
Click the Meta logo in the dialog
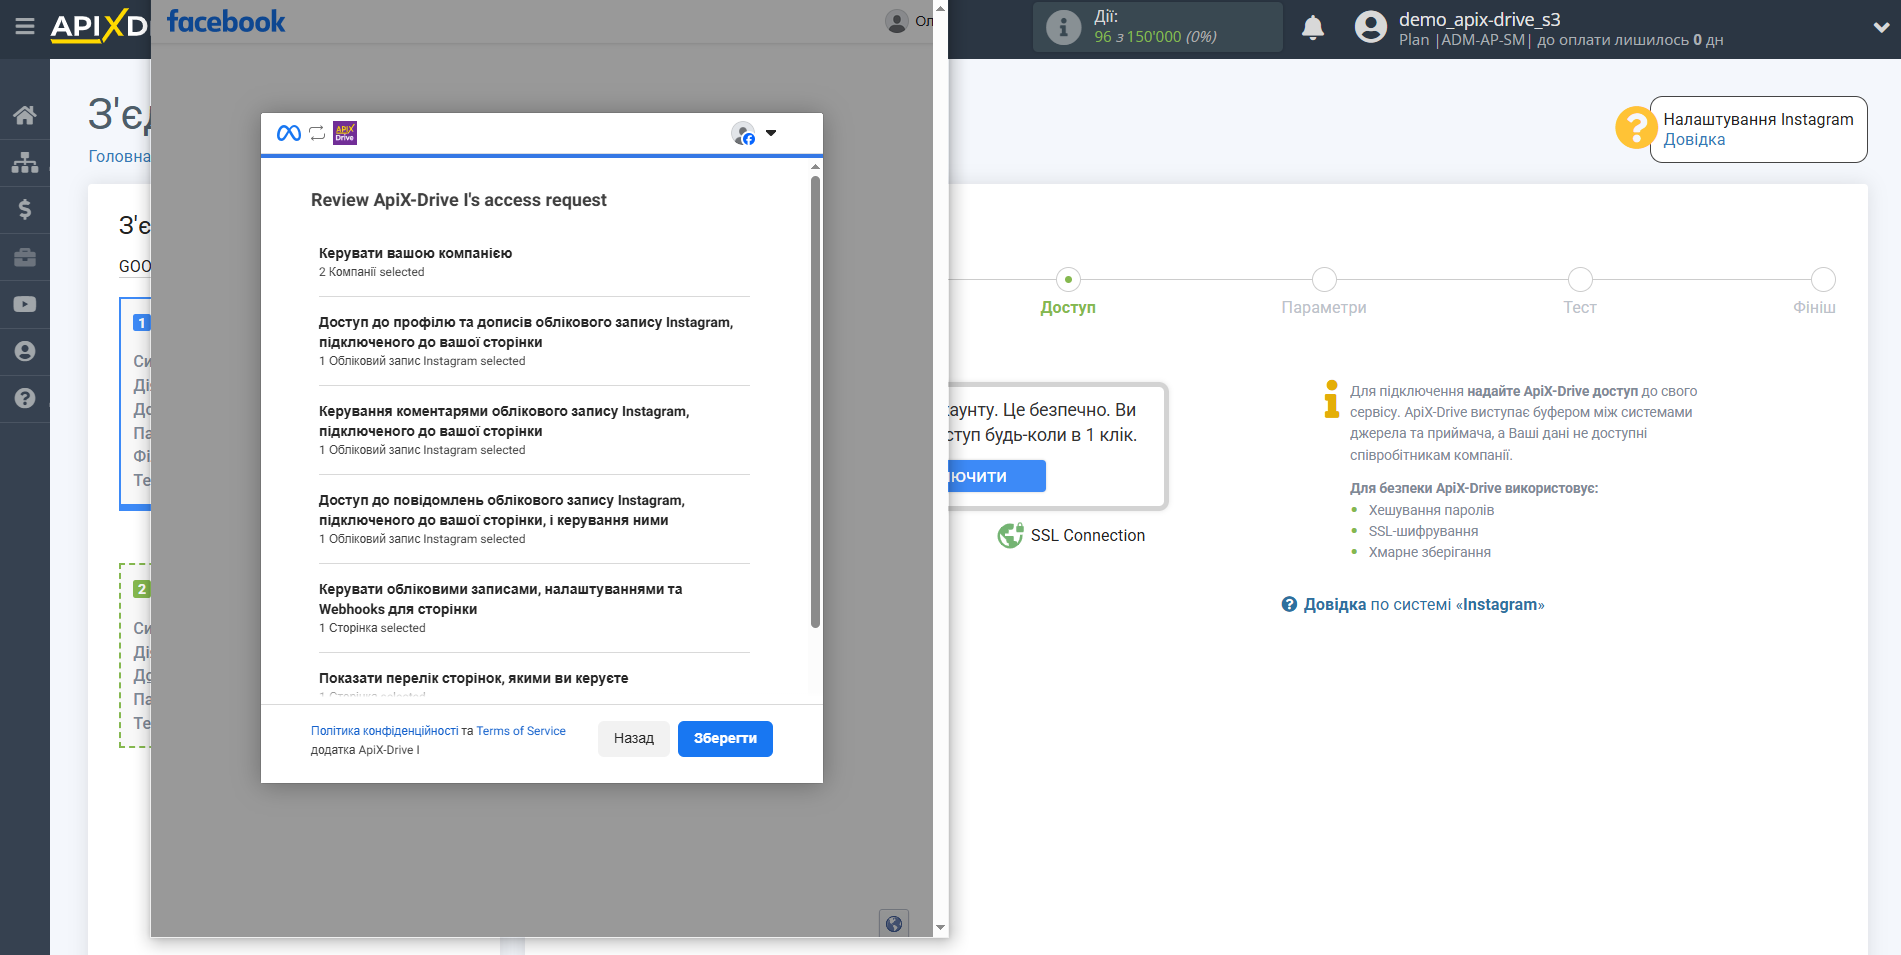[x=289, y=133]
